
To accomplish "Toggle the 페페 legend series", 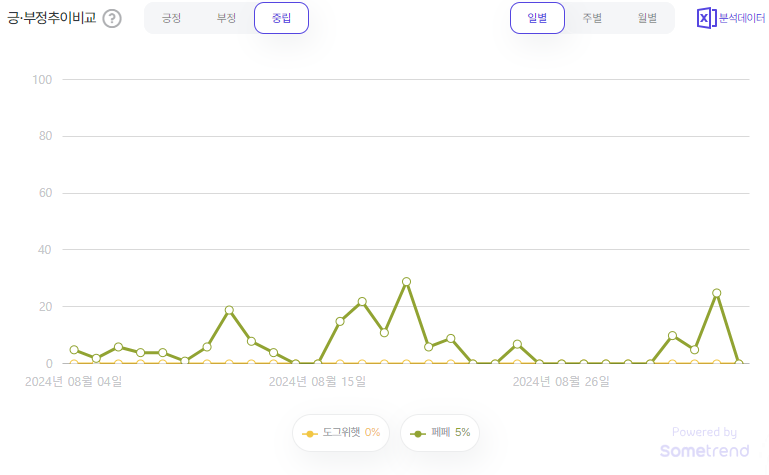I will click(x=439, y=432).
